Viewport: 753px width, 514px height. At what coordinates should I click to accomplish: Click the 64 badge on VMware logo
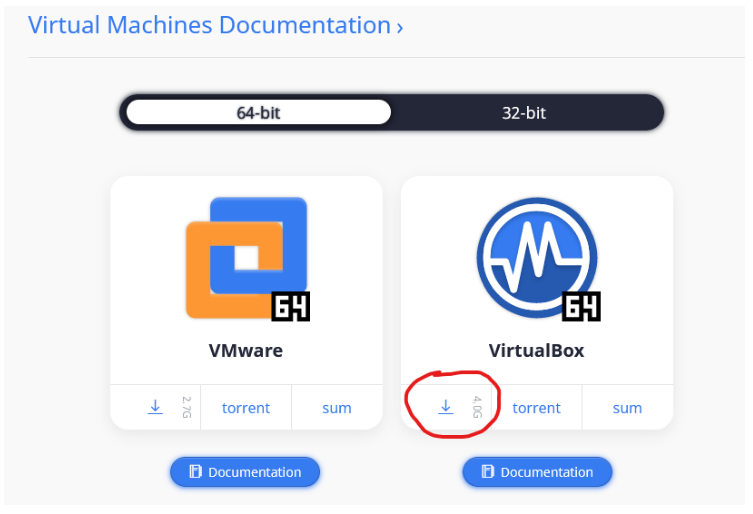point(291,306)
